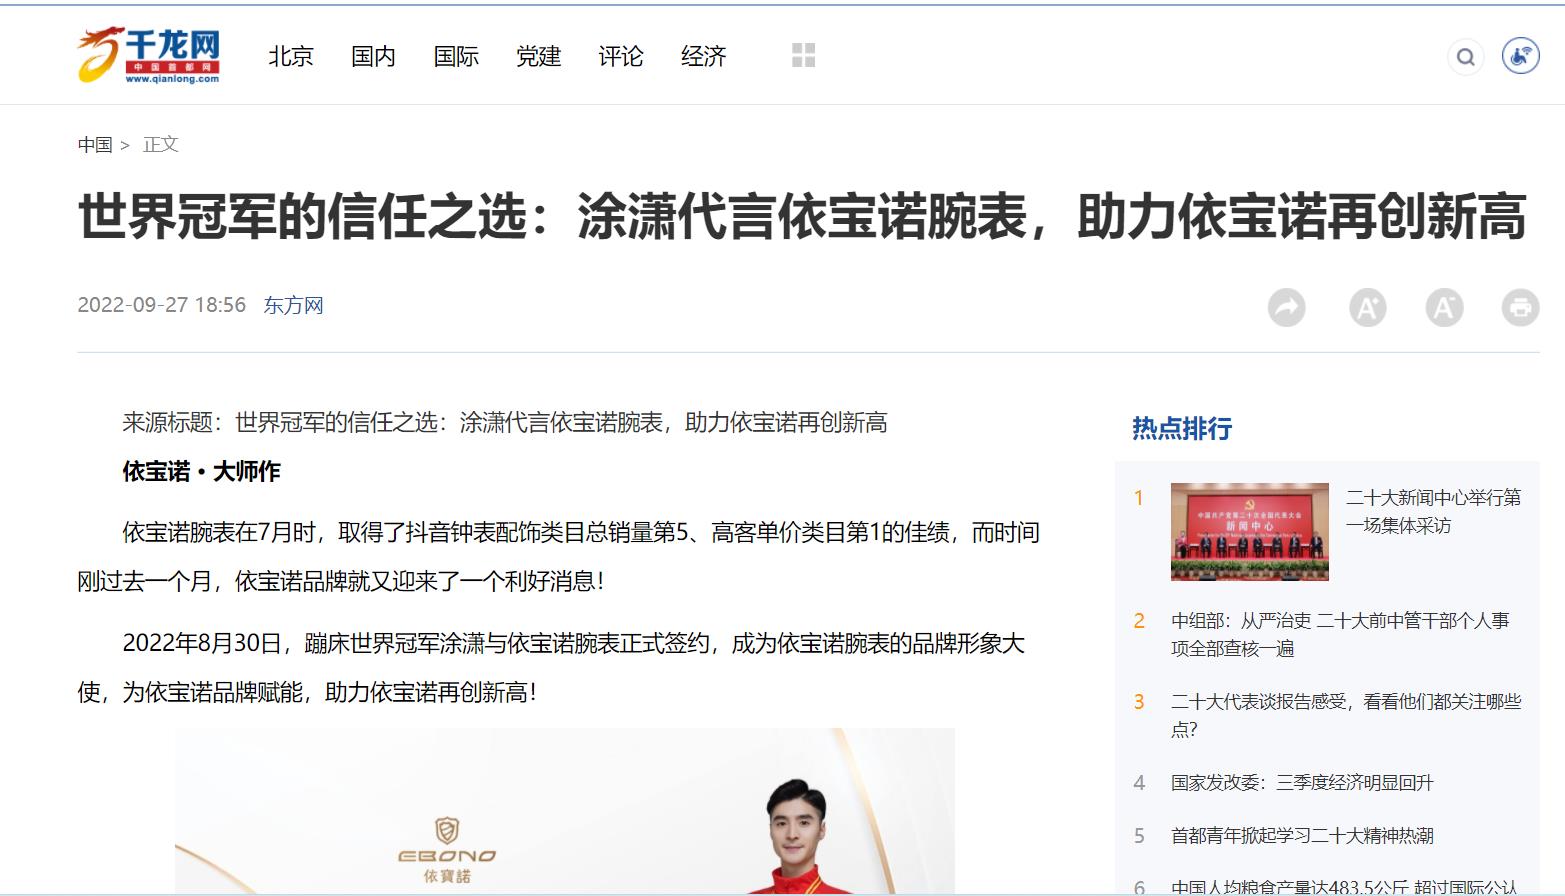Click the 正文 breadcrumb text
The width and height of the screenshot is (1565, 896).
160,145
